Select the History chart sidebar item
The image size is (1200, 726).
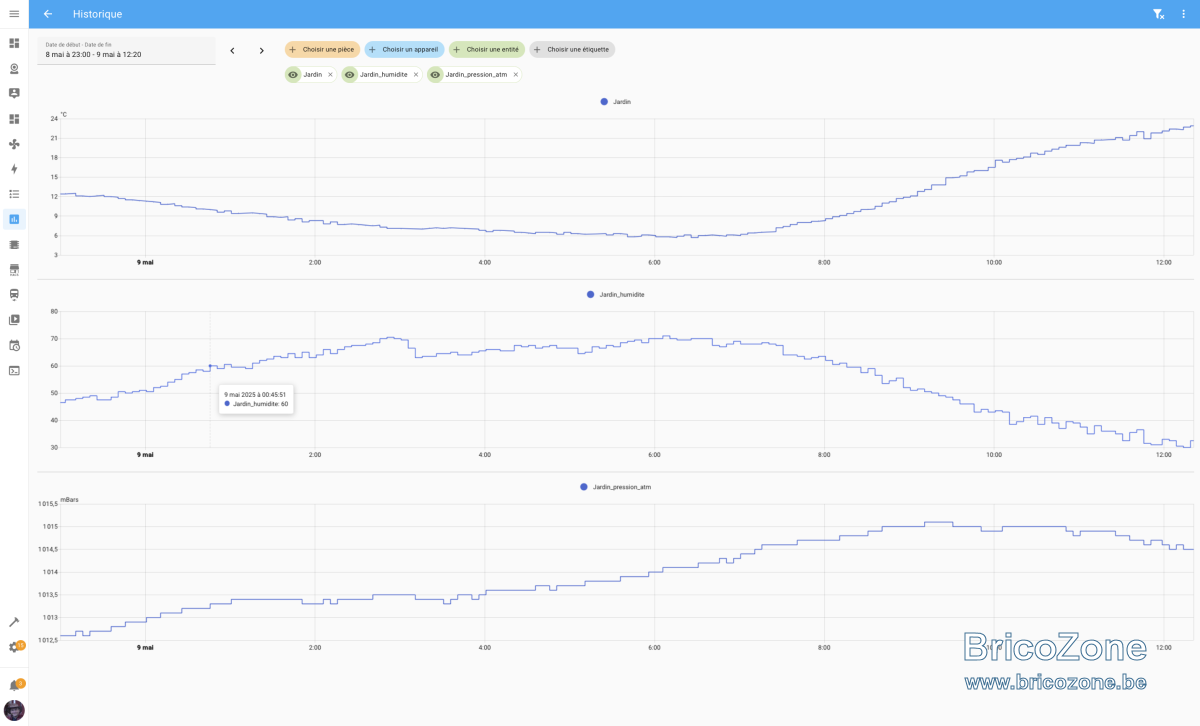point(14,219)
